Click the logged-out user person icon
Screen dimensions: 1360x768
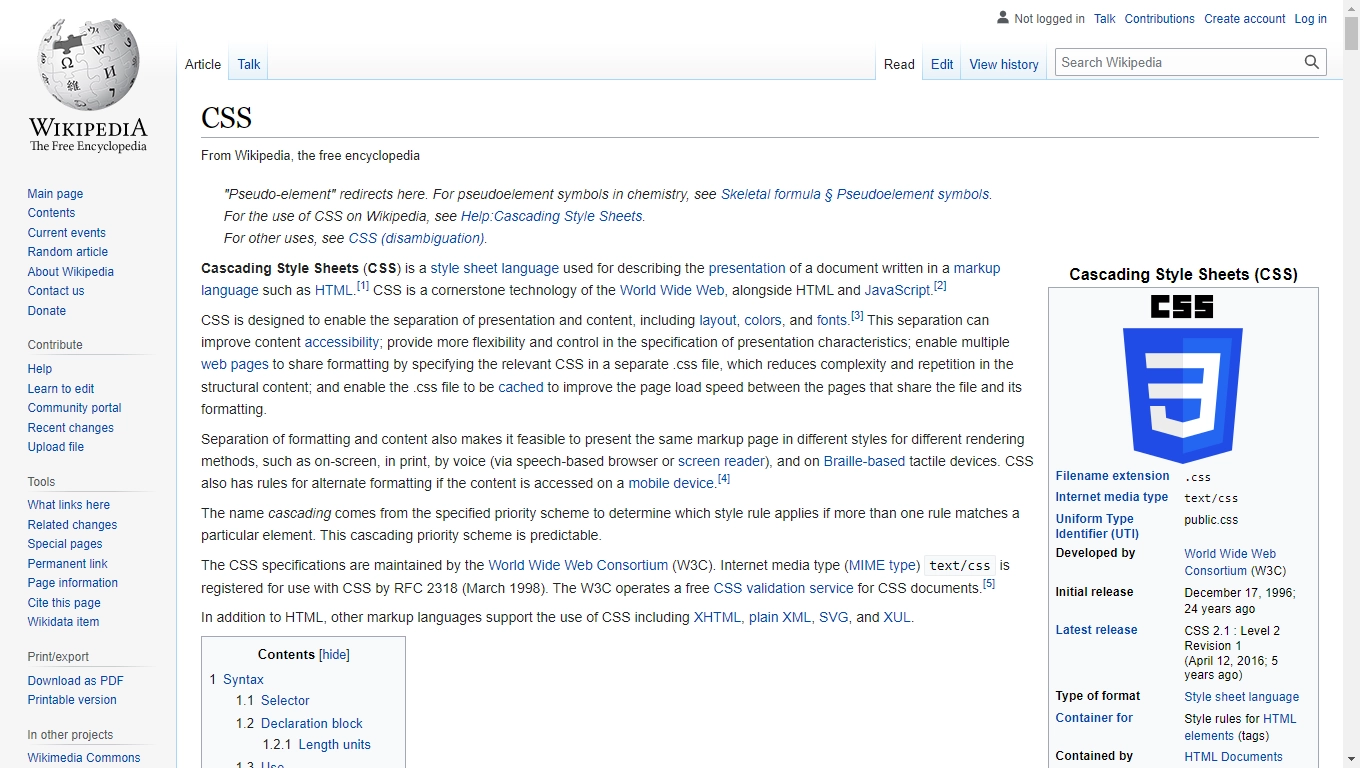(x=1002, y=18)
